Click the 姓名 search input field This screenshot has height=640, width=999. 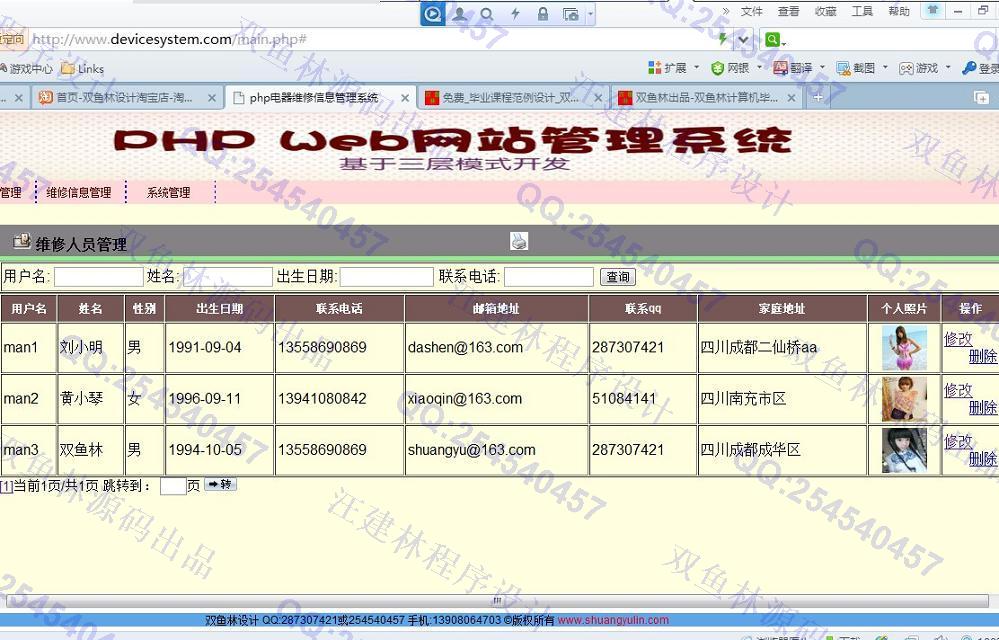coord(227,276)
